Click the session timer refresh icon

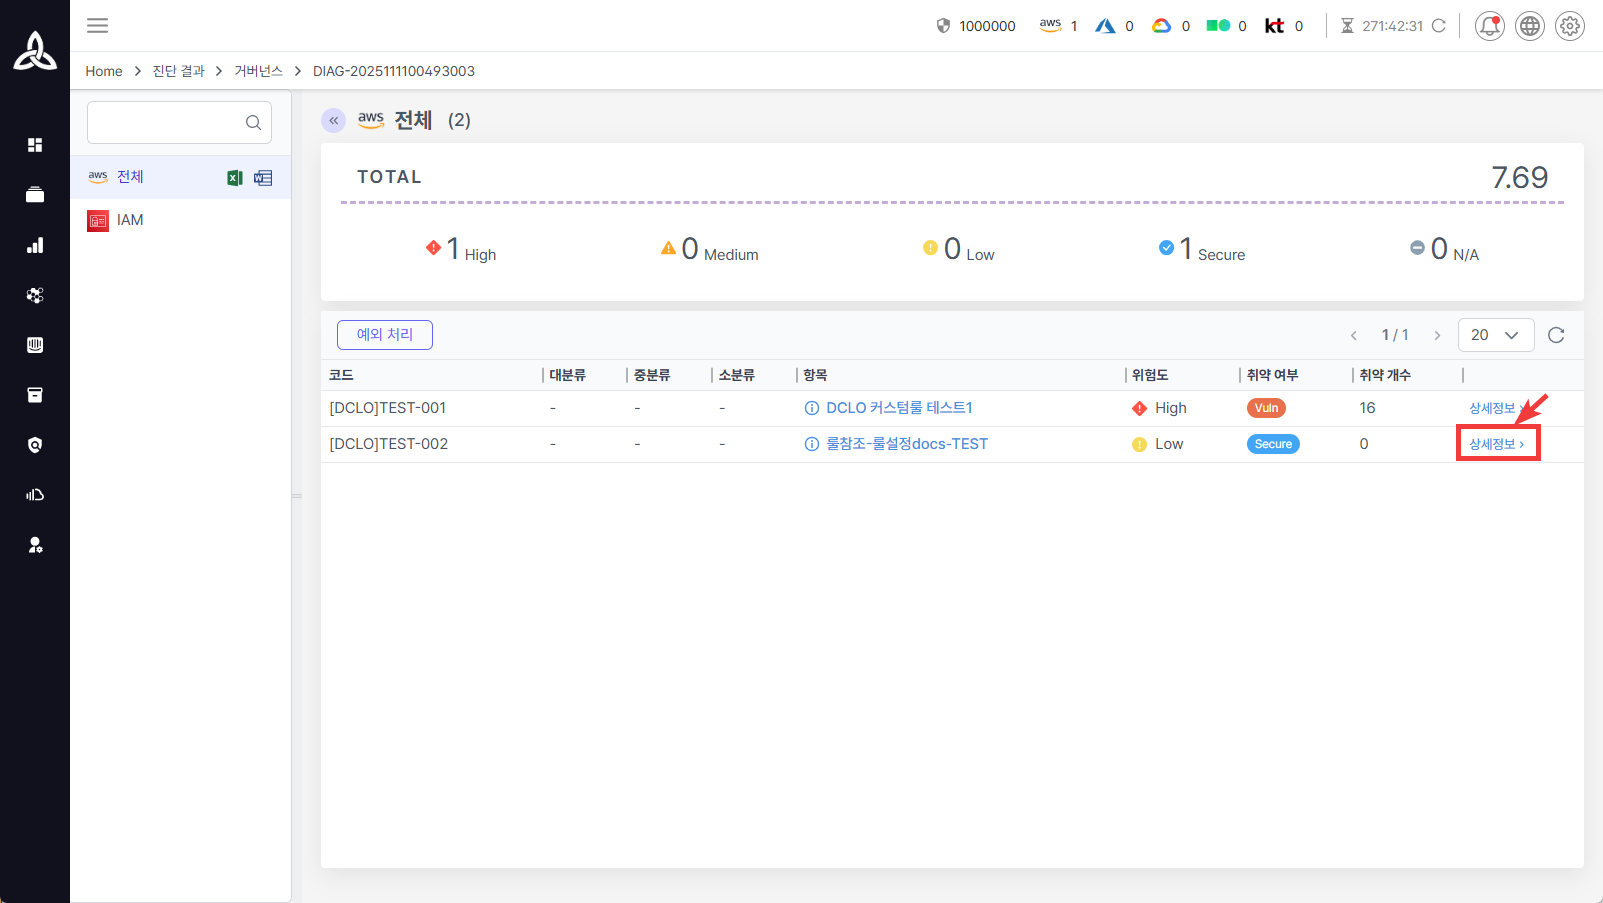click(1439, 26)
